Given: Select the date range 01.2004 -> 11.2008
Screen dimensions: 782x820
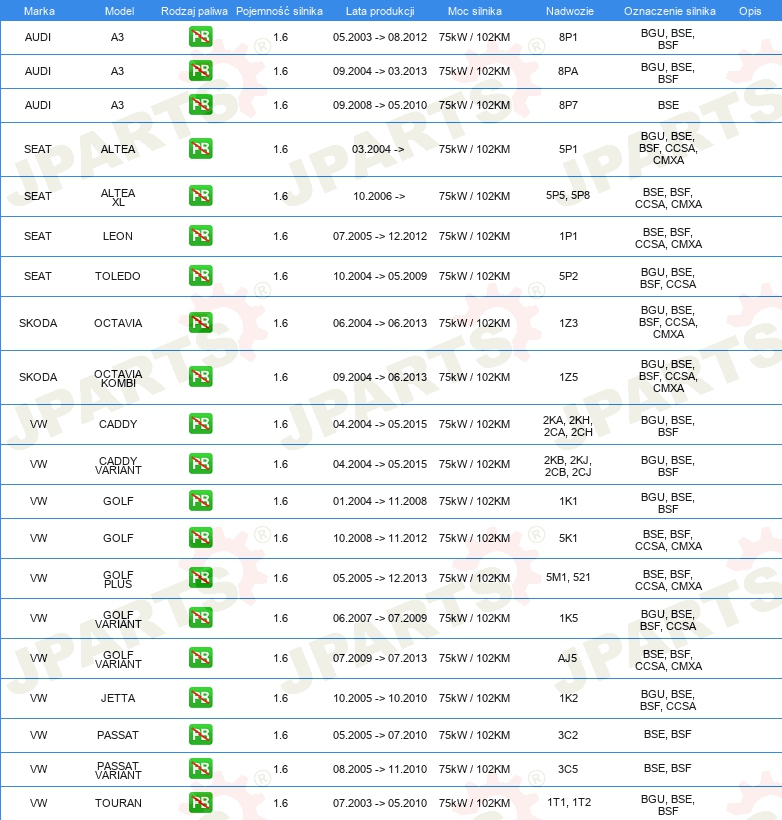Looking at the screenshot, I should pyautogui.click(x=380, y=501).
